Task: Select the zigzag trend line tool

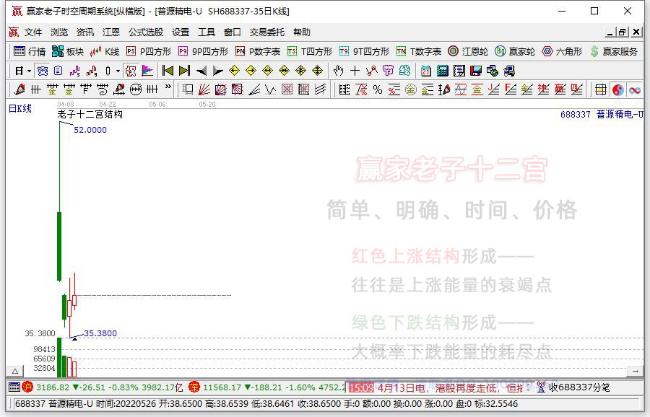Action: (x=372, y=71)
